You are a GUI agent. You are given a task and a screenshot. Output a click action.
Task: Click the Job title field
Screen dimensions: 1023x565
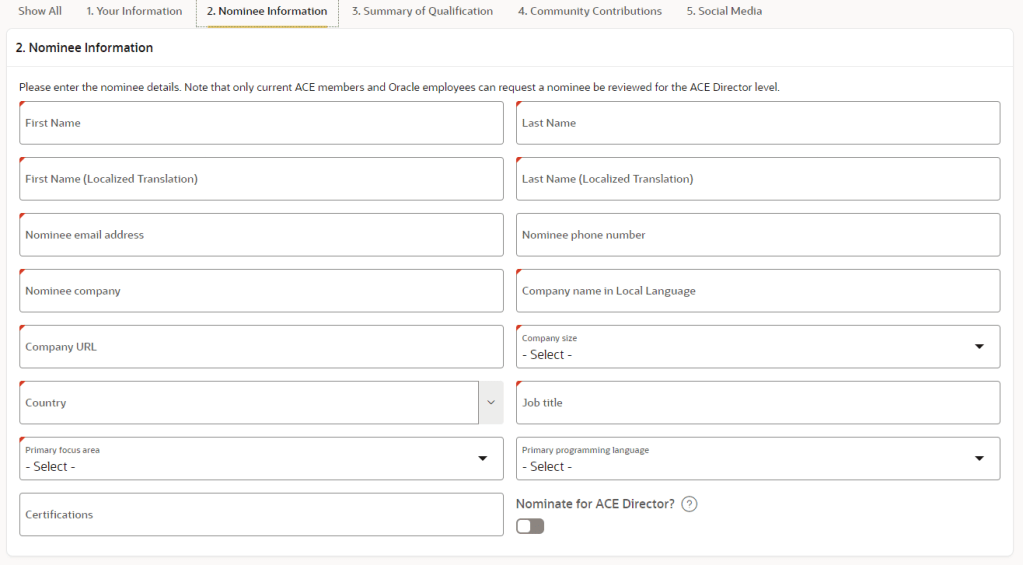tap(757, 403)
